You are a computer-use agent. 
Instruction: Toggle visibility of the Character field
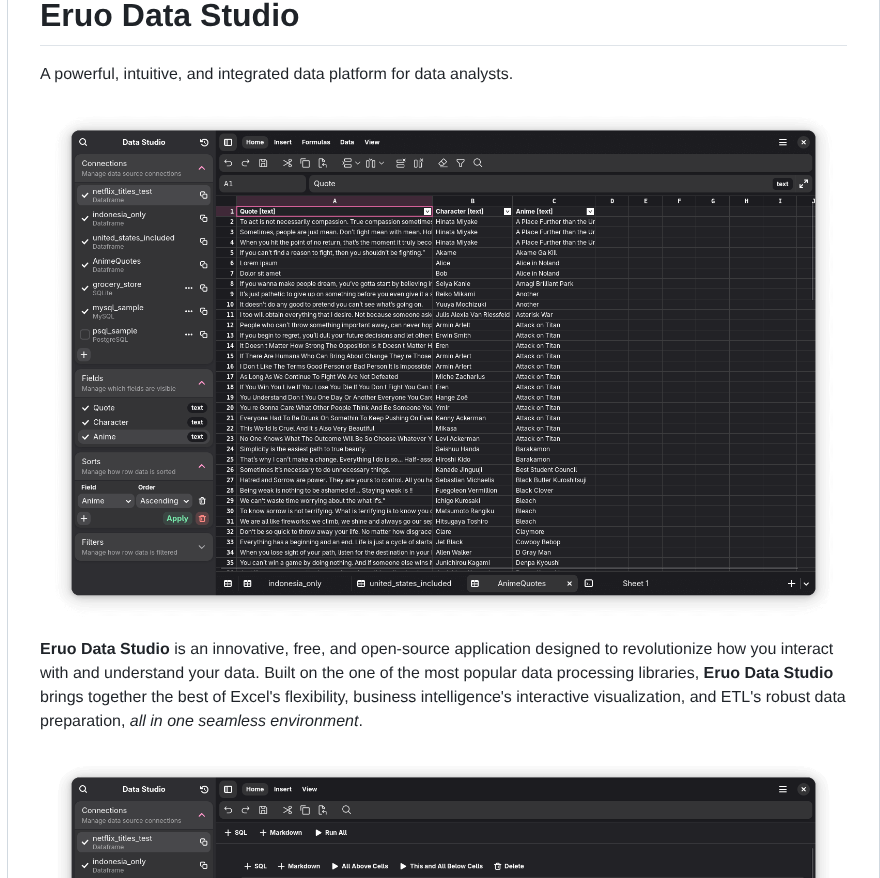click(x=85, y=422)
